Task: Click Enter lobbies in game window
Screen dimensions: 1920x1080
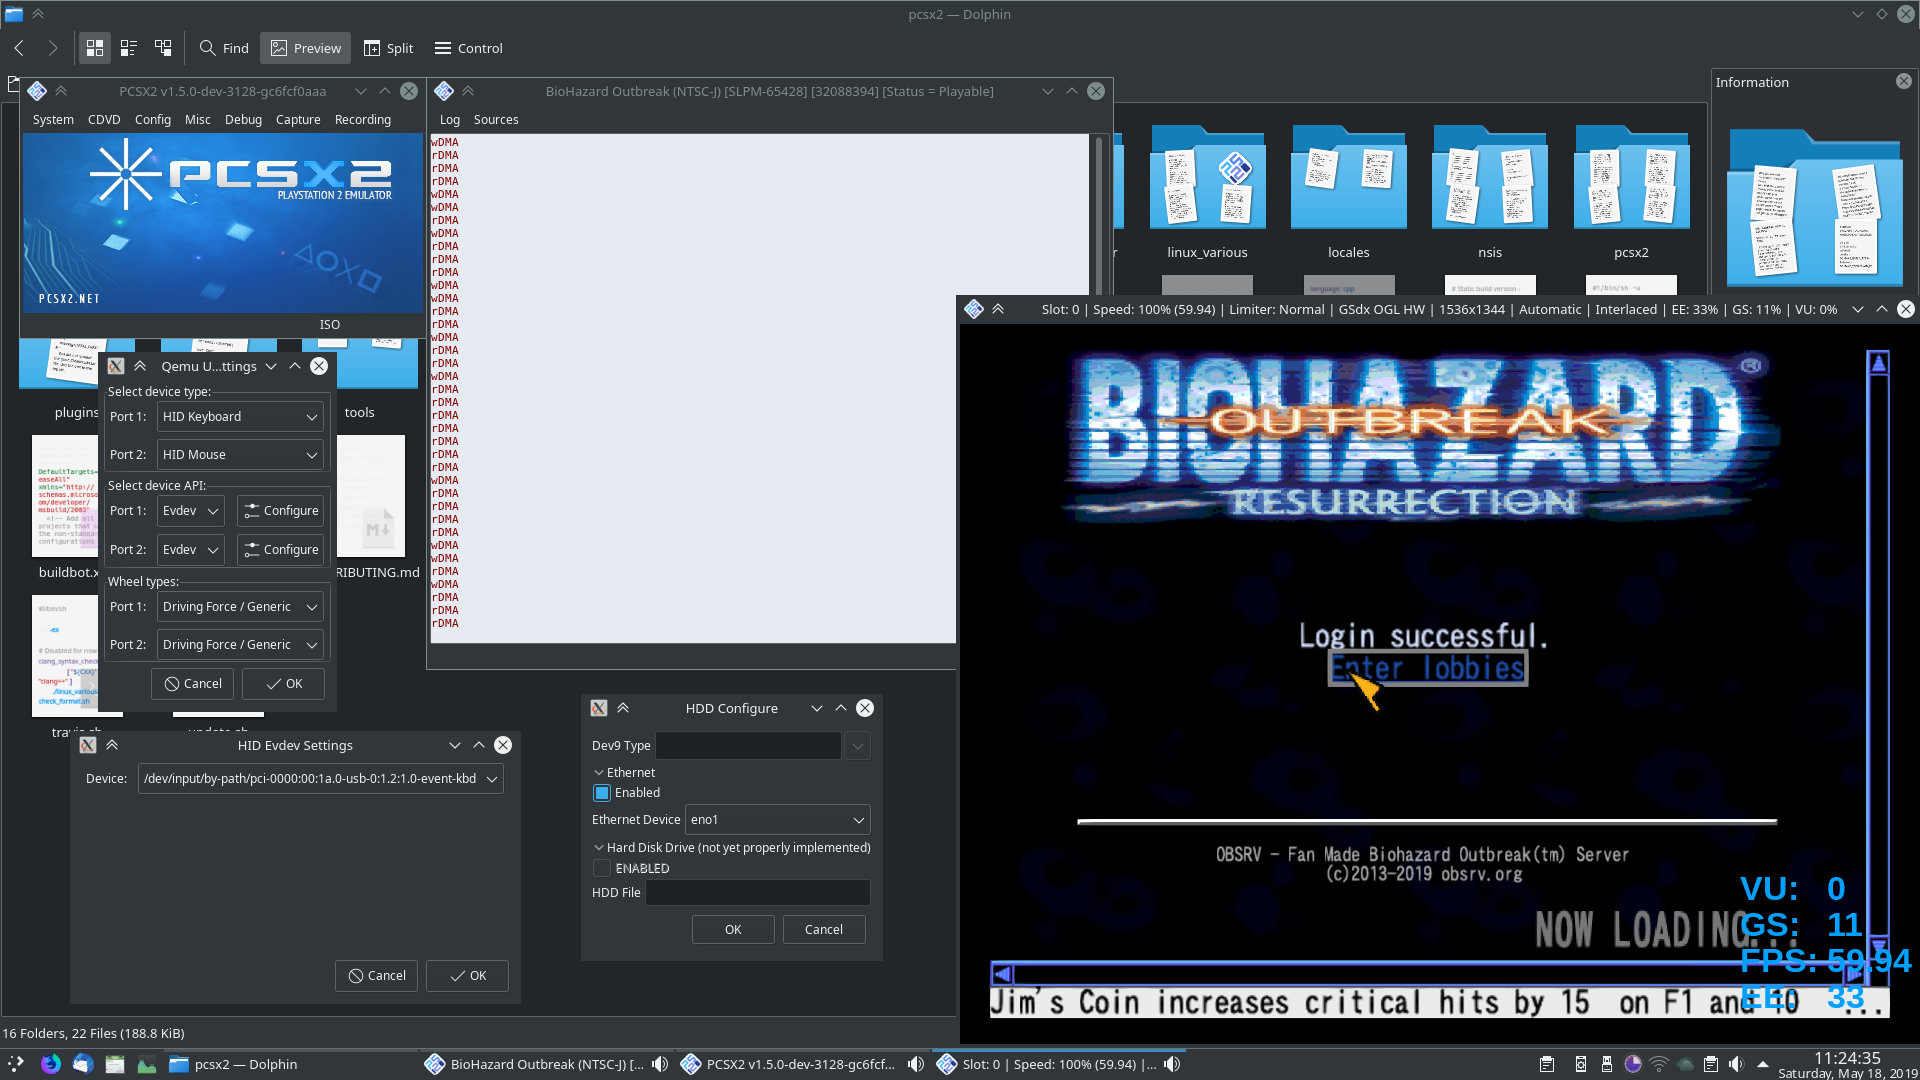Action: click(1428, 668)
